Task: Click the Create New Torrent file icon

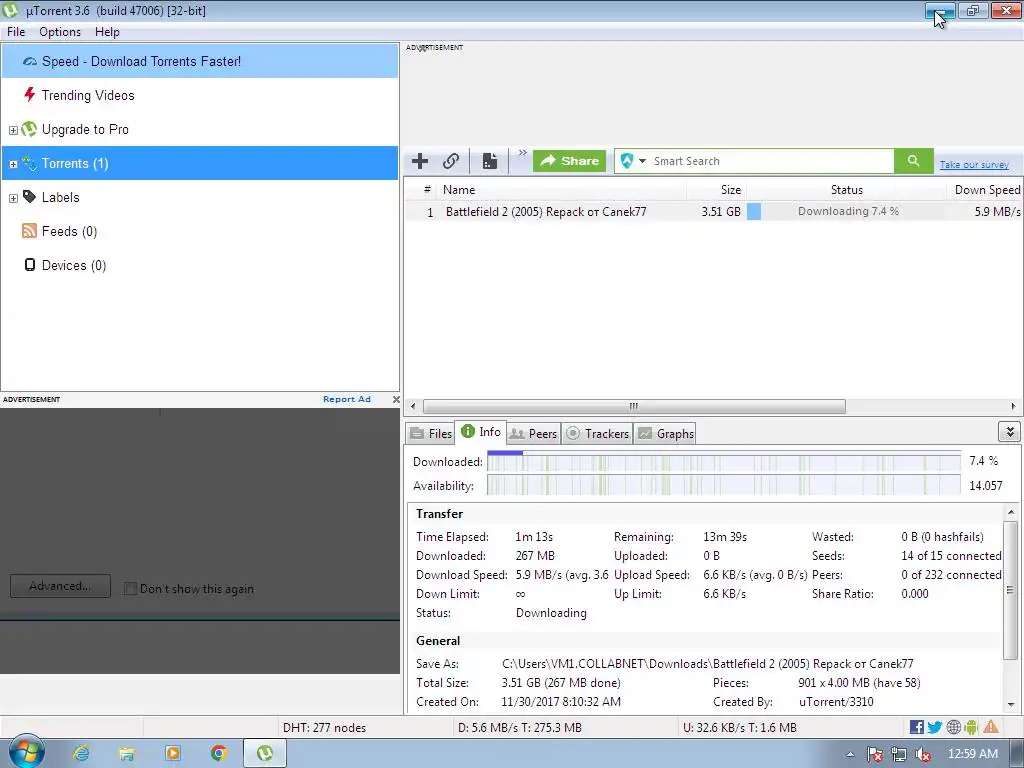Action: (490, 161)
